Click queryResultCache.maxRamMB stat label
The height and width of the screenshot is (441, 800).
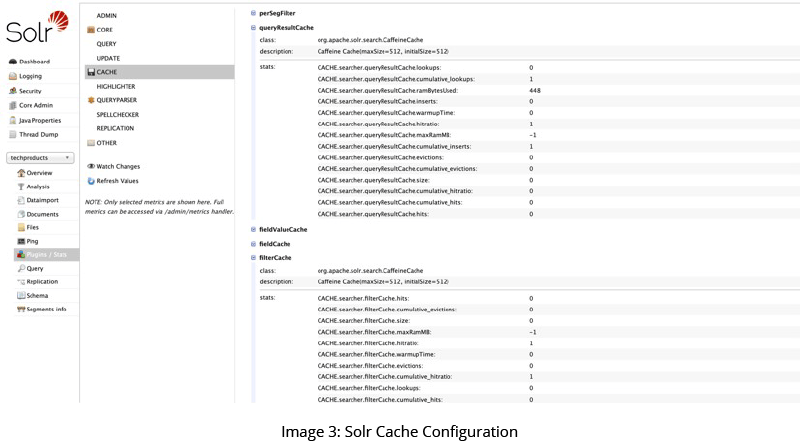384,135
